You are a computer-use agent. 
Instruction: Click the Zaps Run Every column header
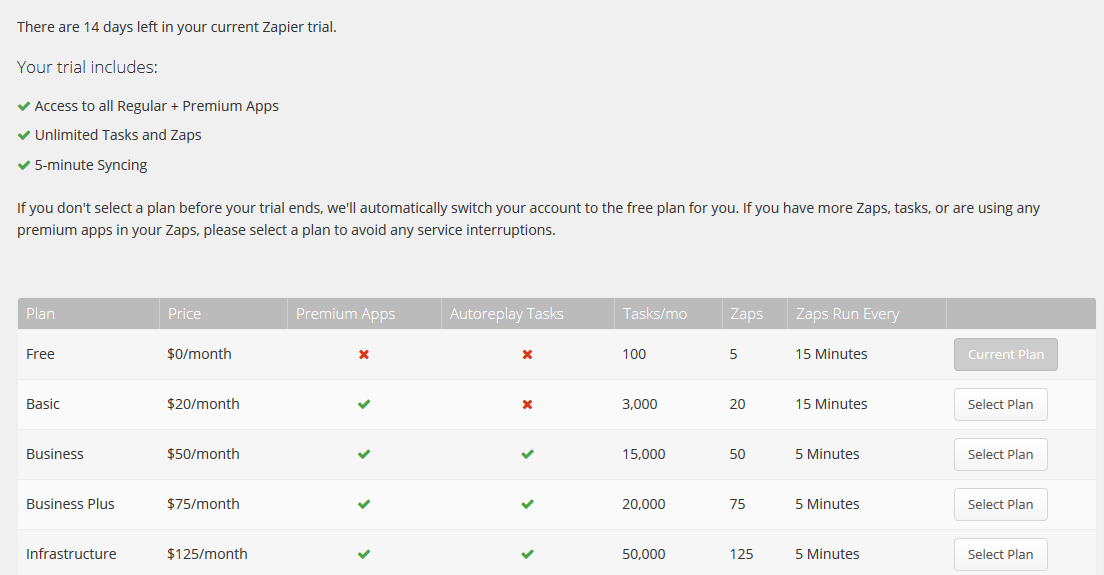[x=847, y=314]
